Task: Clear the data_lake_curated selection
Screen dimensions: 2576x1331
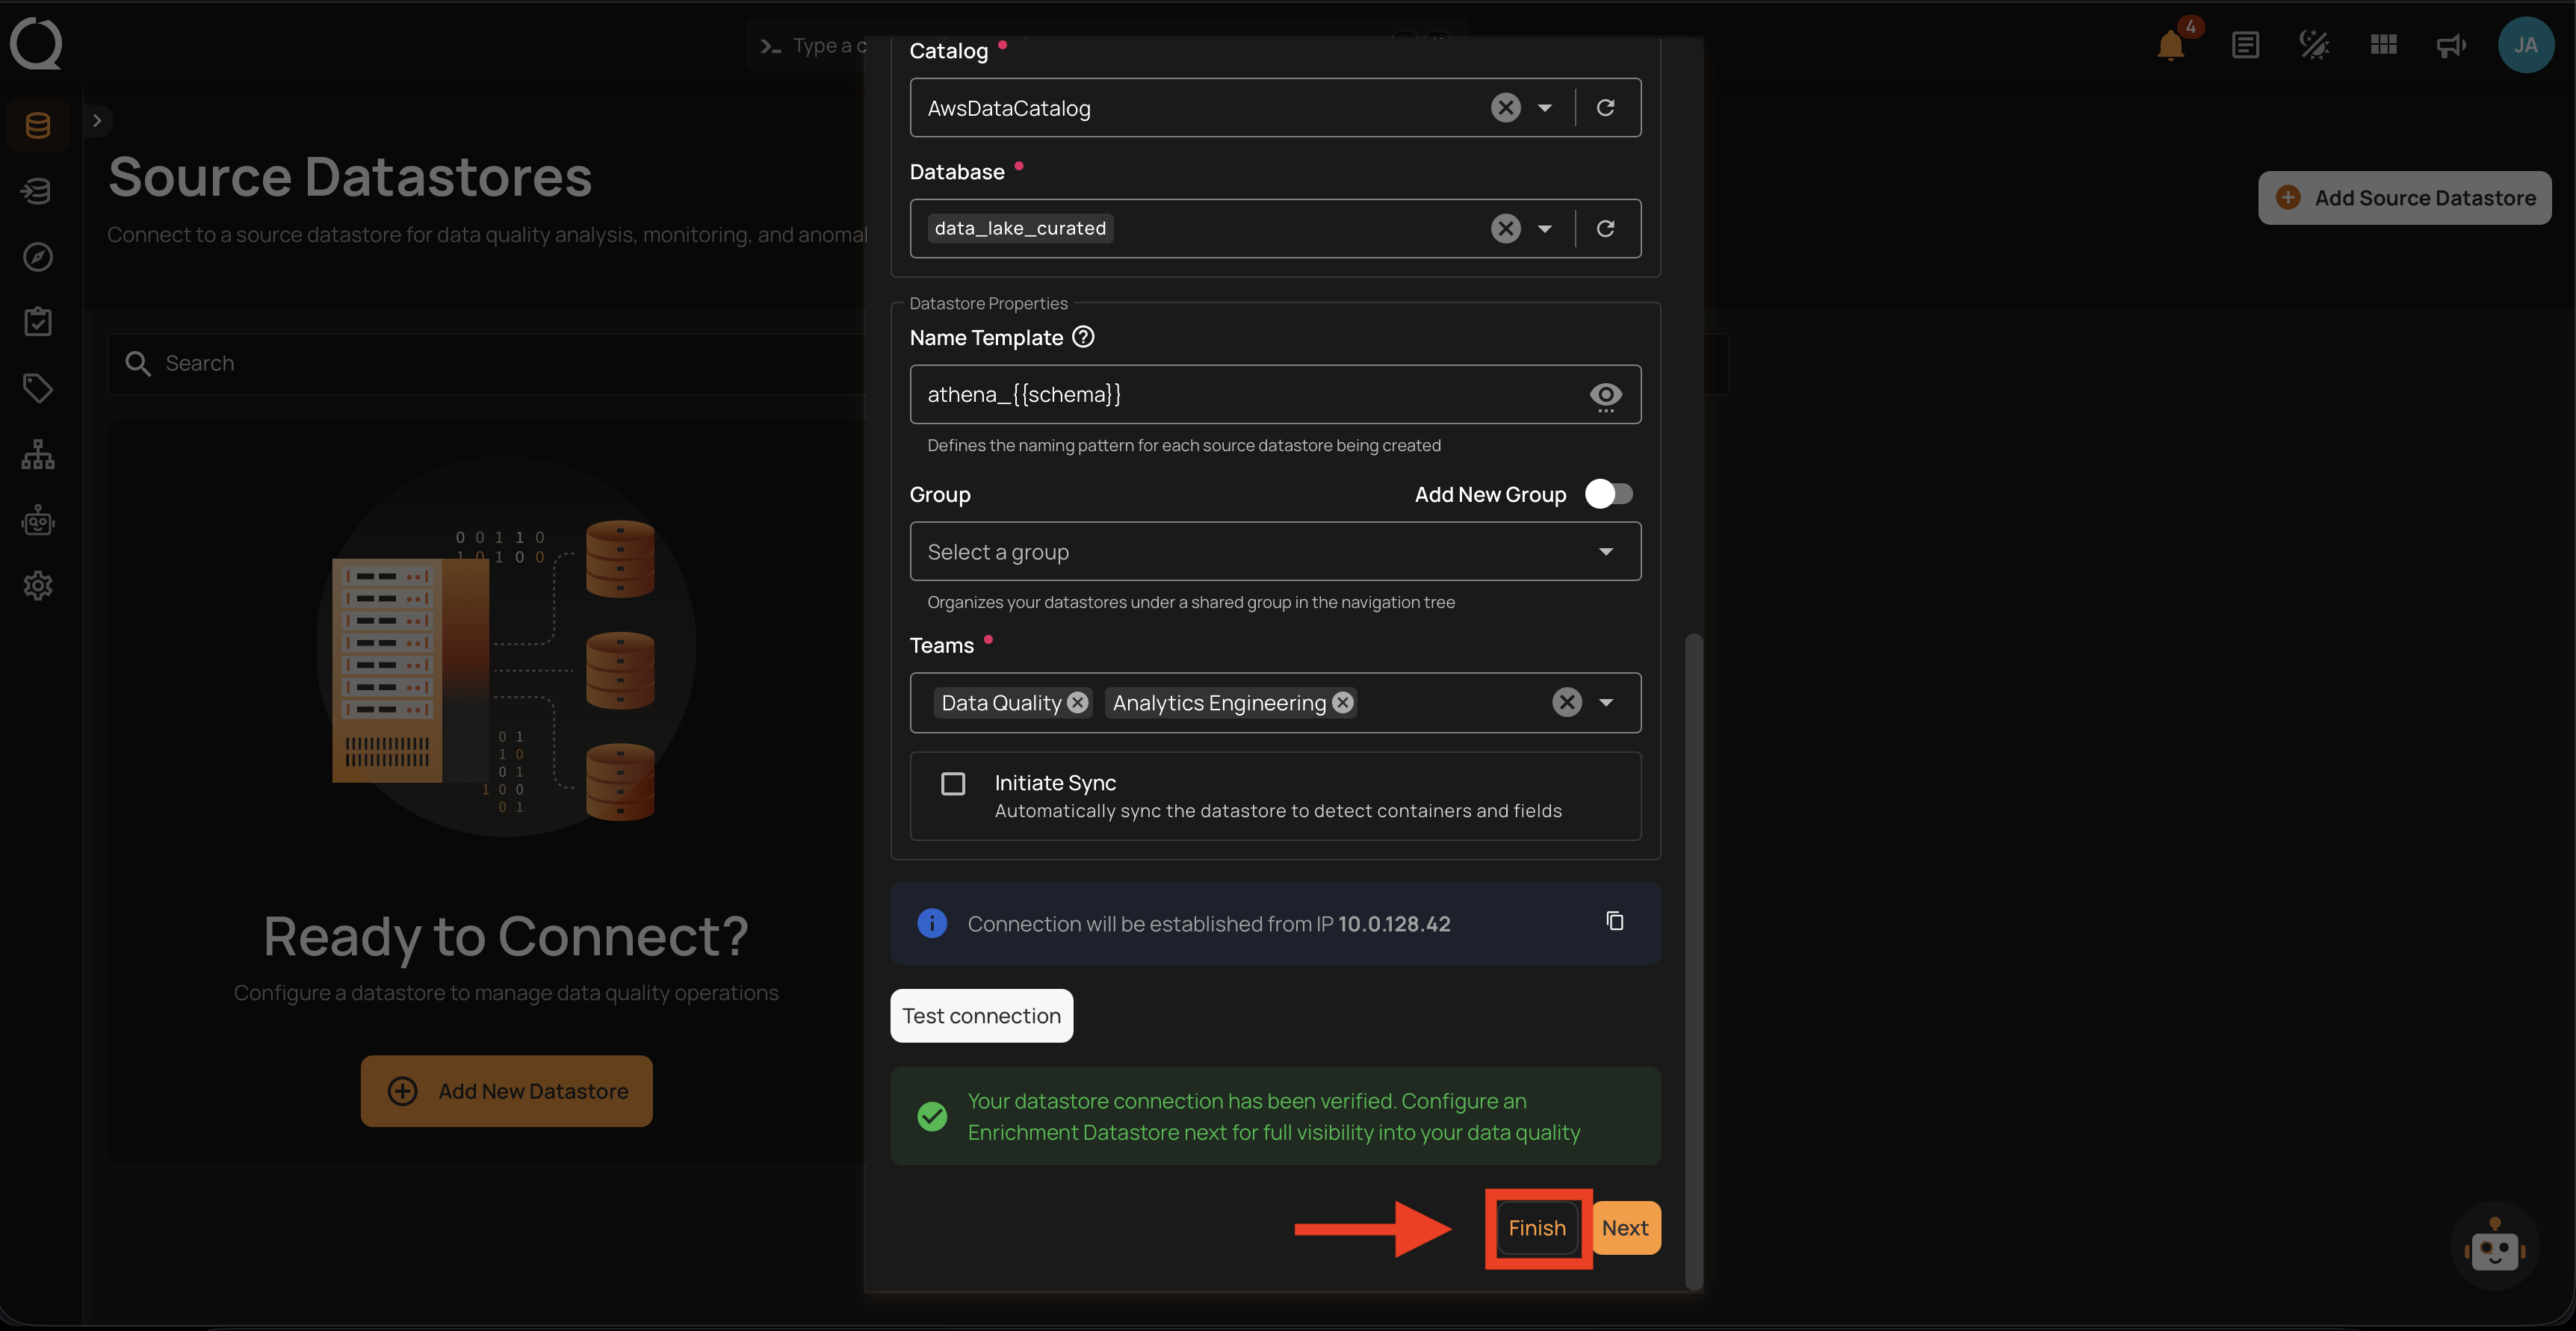Action: pyautogui.click(x=1505, y=229)
